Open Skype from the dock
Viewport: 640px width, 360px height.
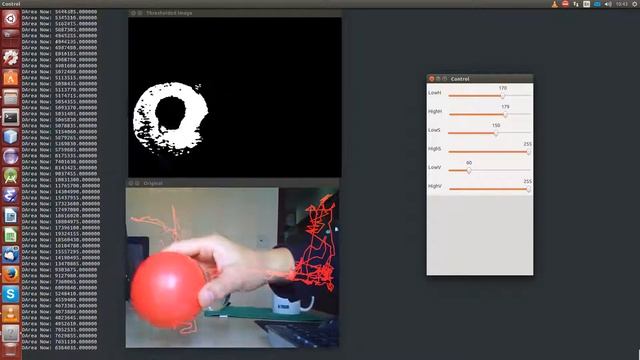pyautogui.click(x=11, y=294)
